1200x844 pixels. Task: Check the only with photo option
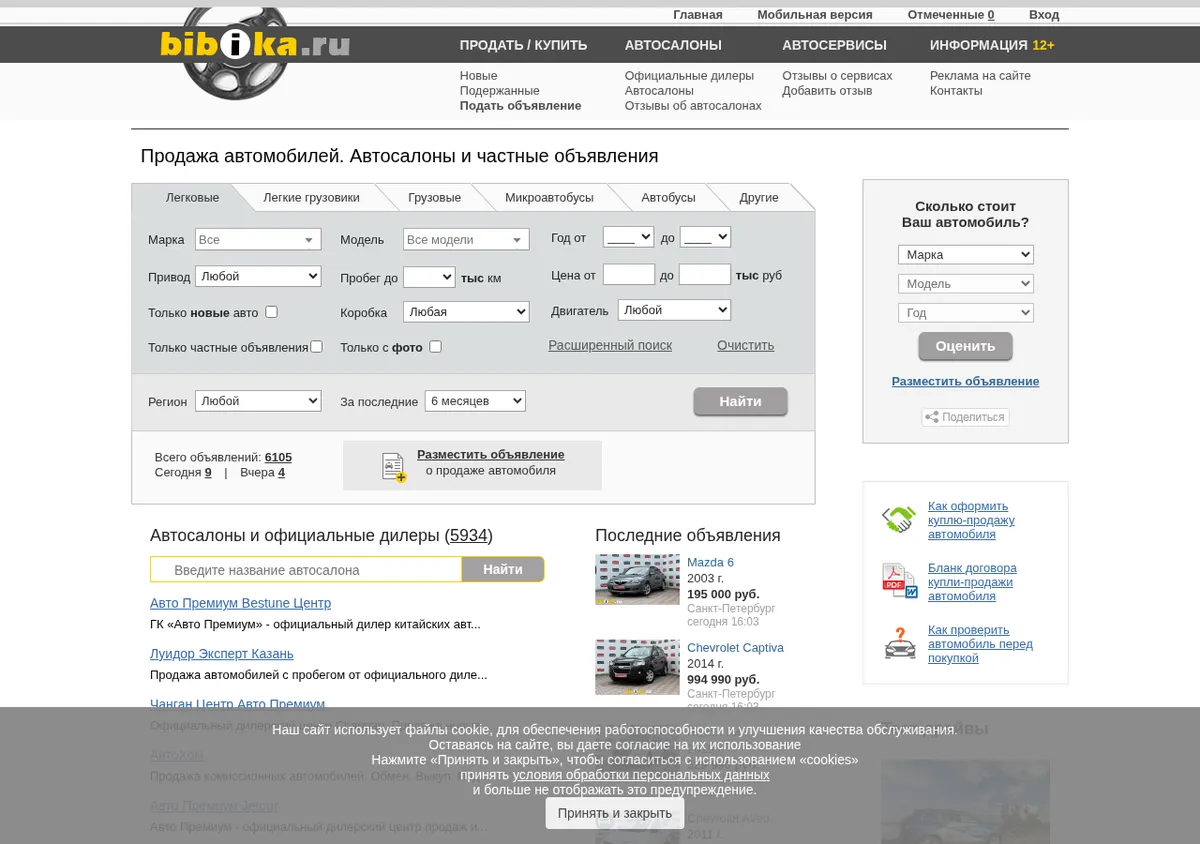pyautogui.click(x=435, y=347)
